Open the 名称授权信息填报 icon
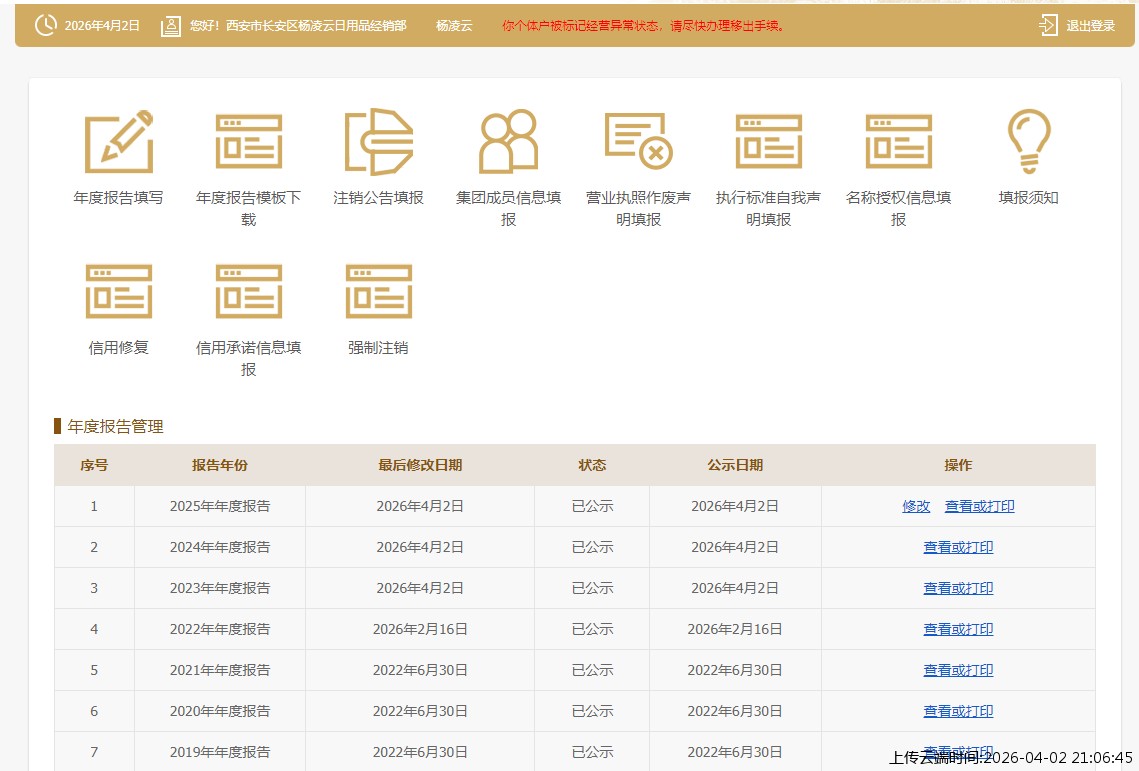Screen dimensions: 1139x771 point(898,142)
